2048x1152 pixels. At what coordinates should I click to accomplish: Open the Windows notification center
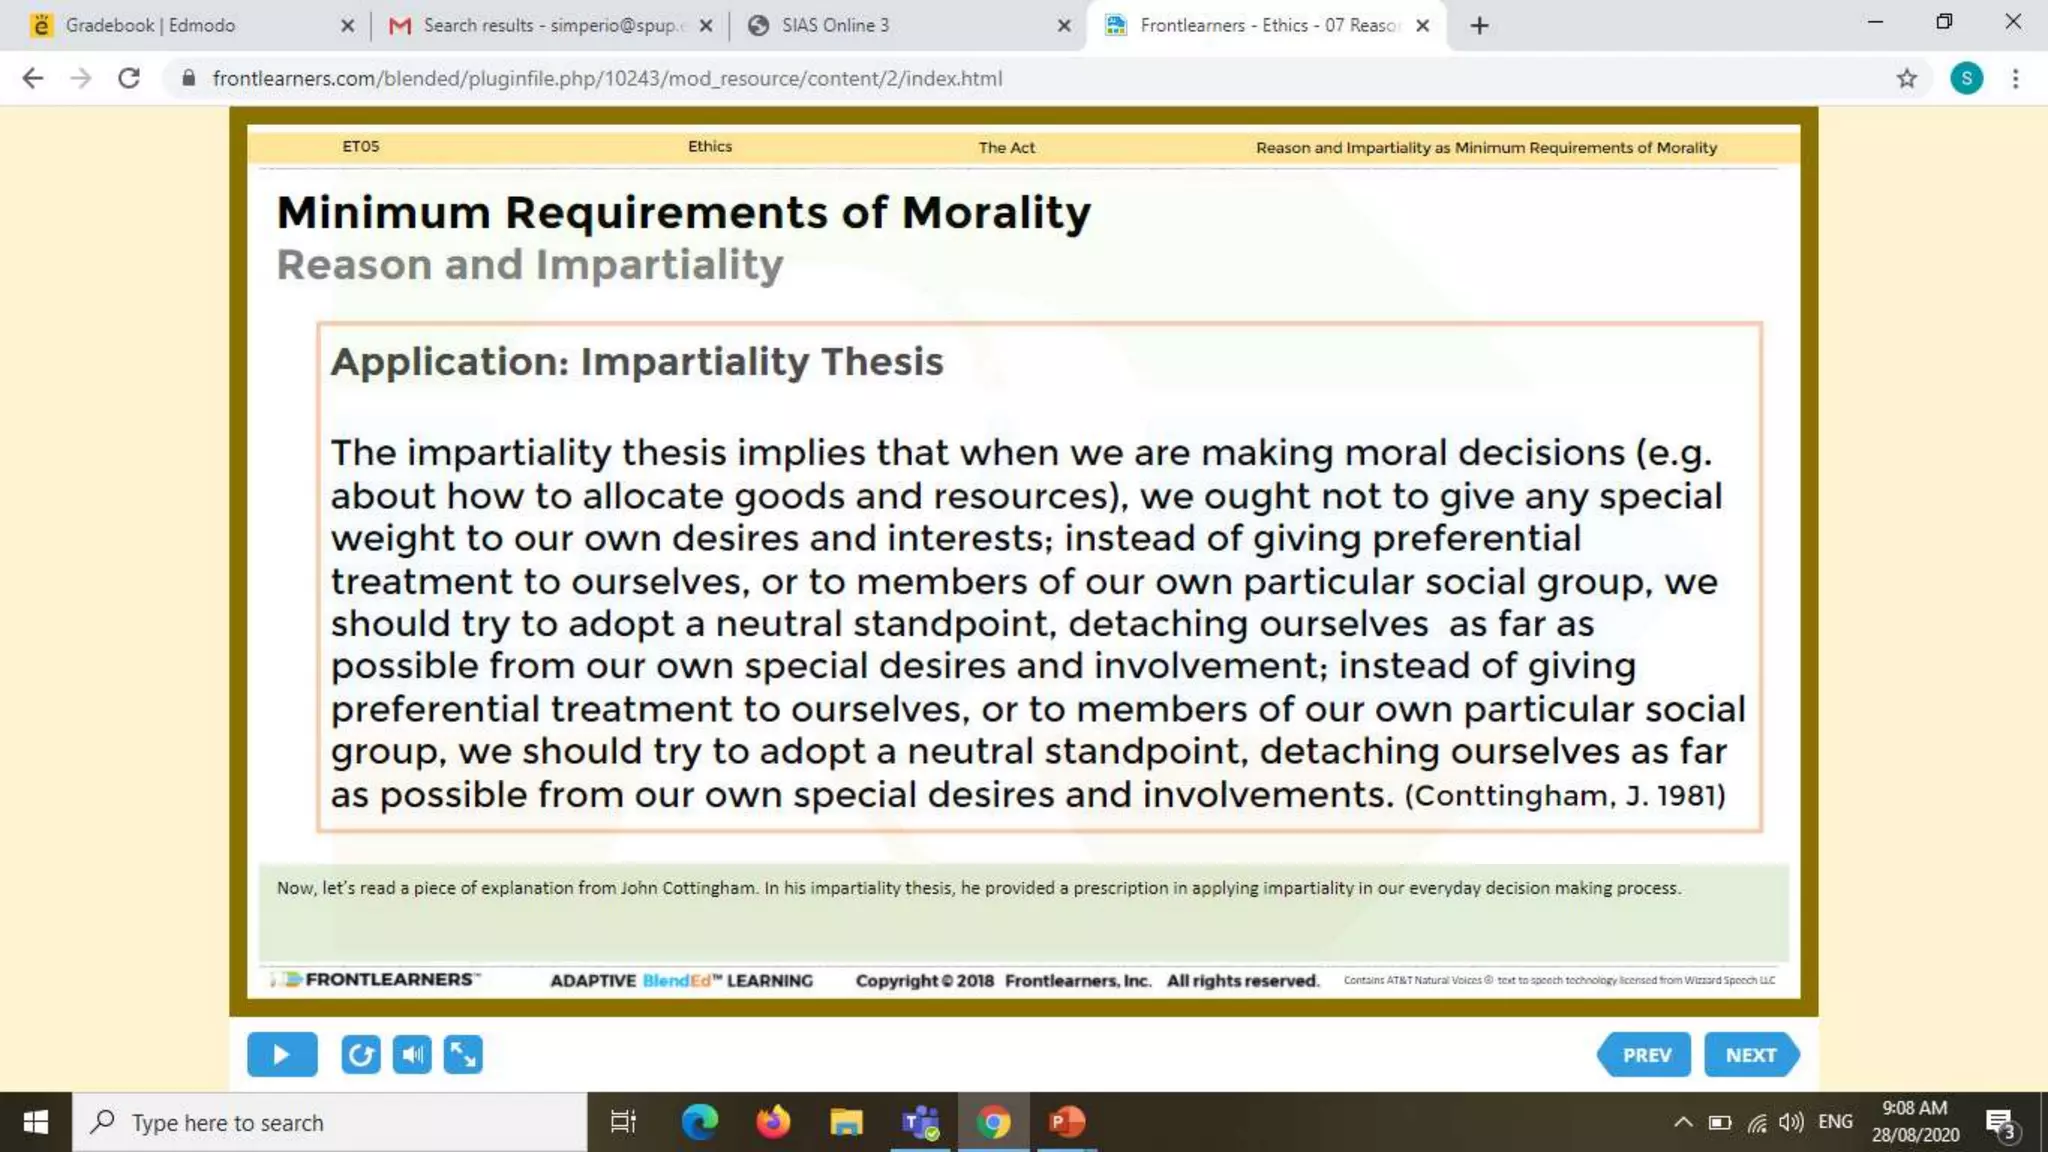(x=2001, y=1122)
